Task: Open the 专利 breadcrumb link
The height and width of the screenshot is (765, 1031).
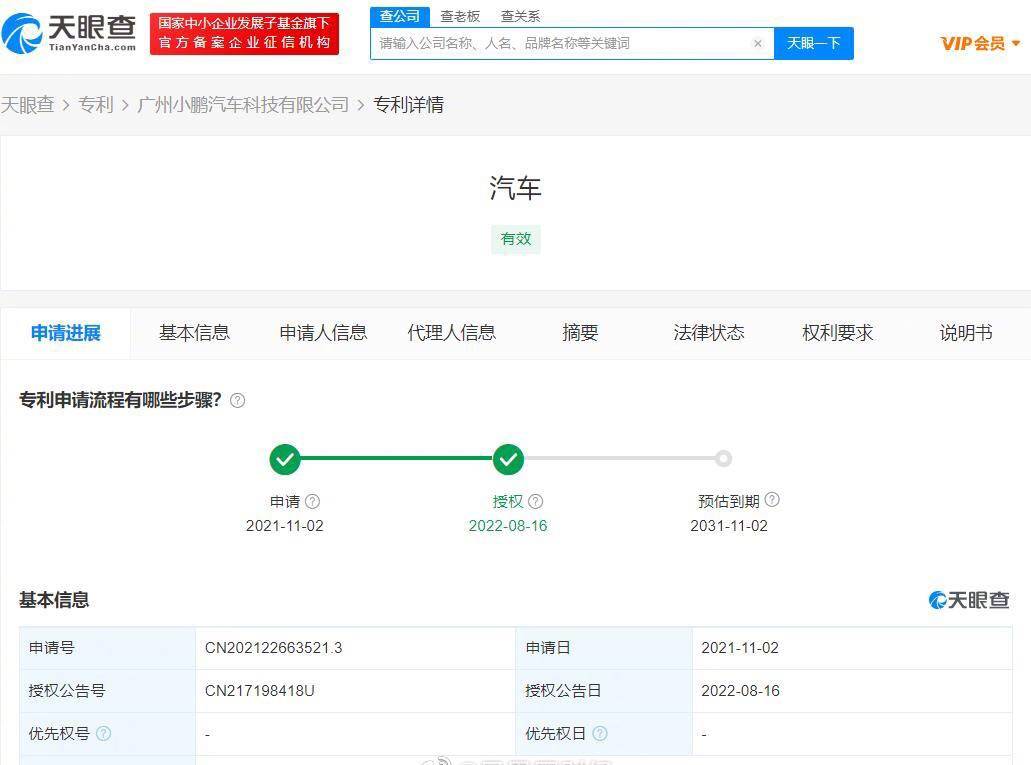Action: (96, 105)
